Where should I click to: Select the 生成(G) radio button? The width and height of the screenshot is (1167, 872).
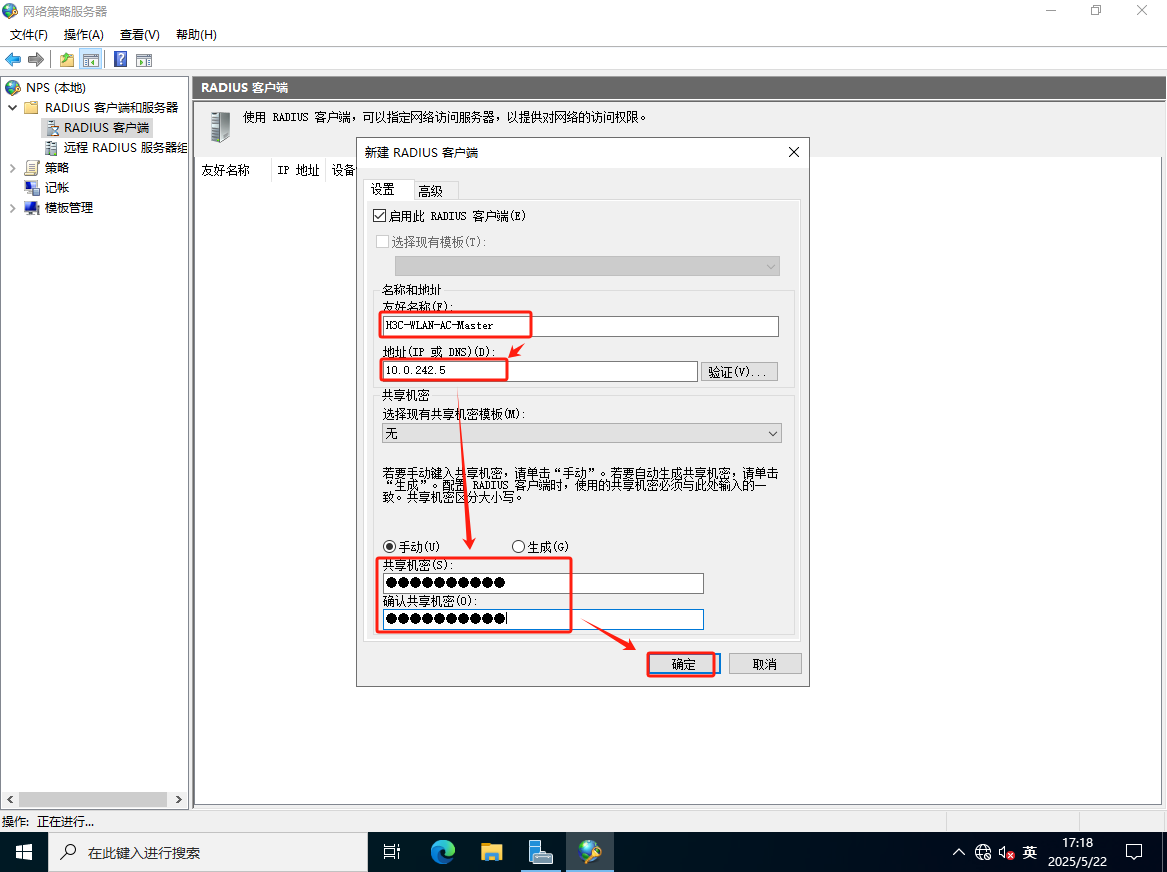(x=518, y=547)
